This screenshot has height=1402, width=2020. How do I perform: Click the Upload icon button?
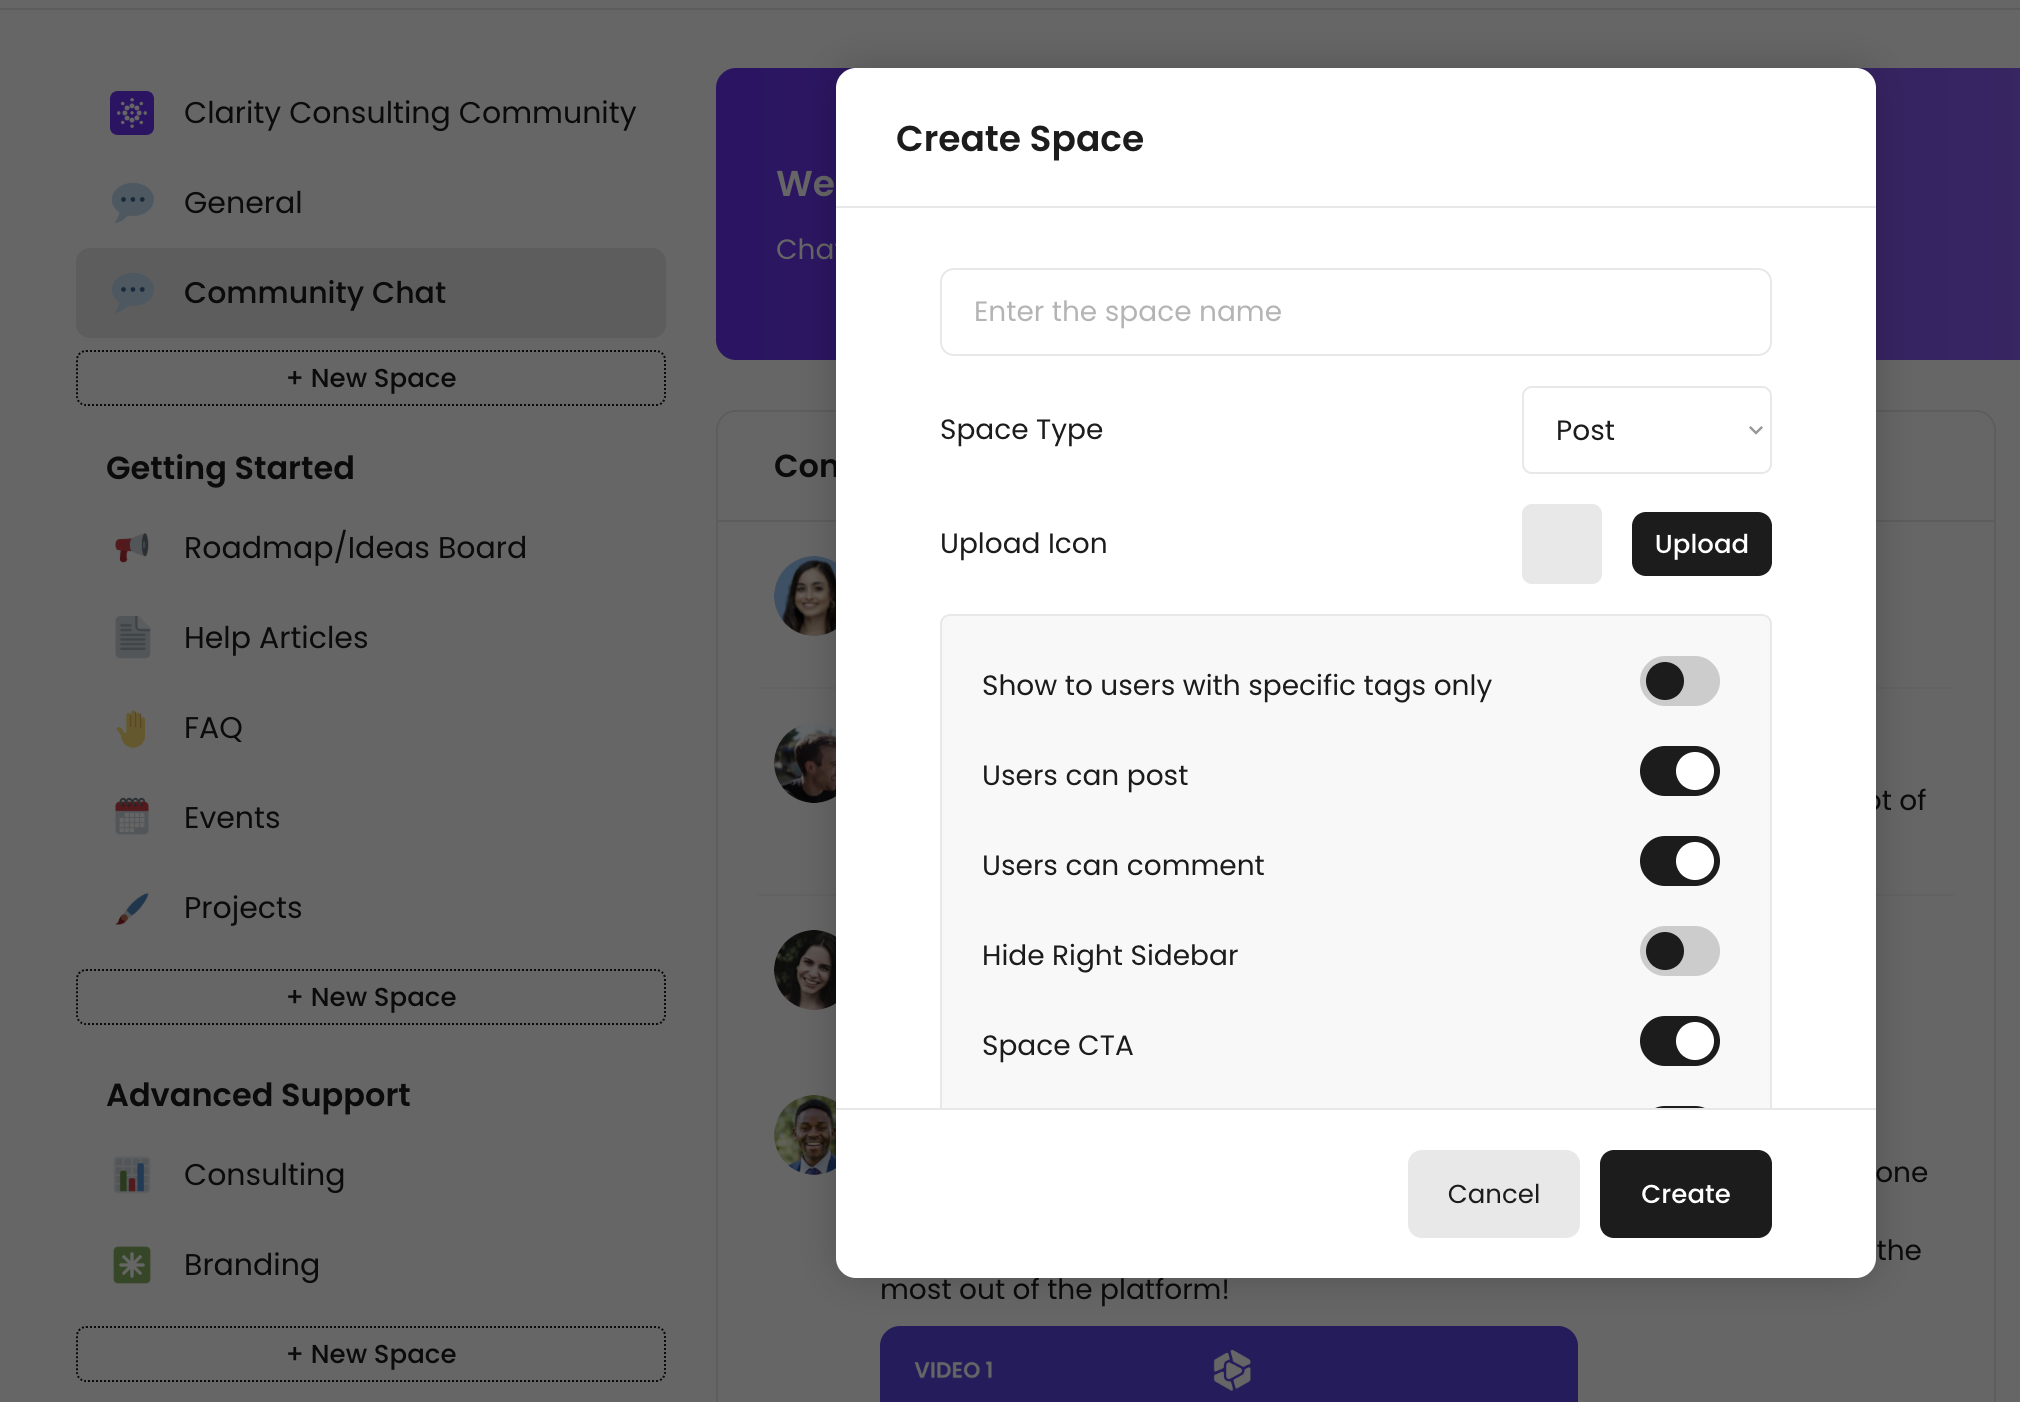pos(1702,544)
